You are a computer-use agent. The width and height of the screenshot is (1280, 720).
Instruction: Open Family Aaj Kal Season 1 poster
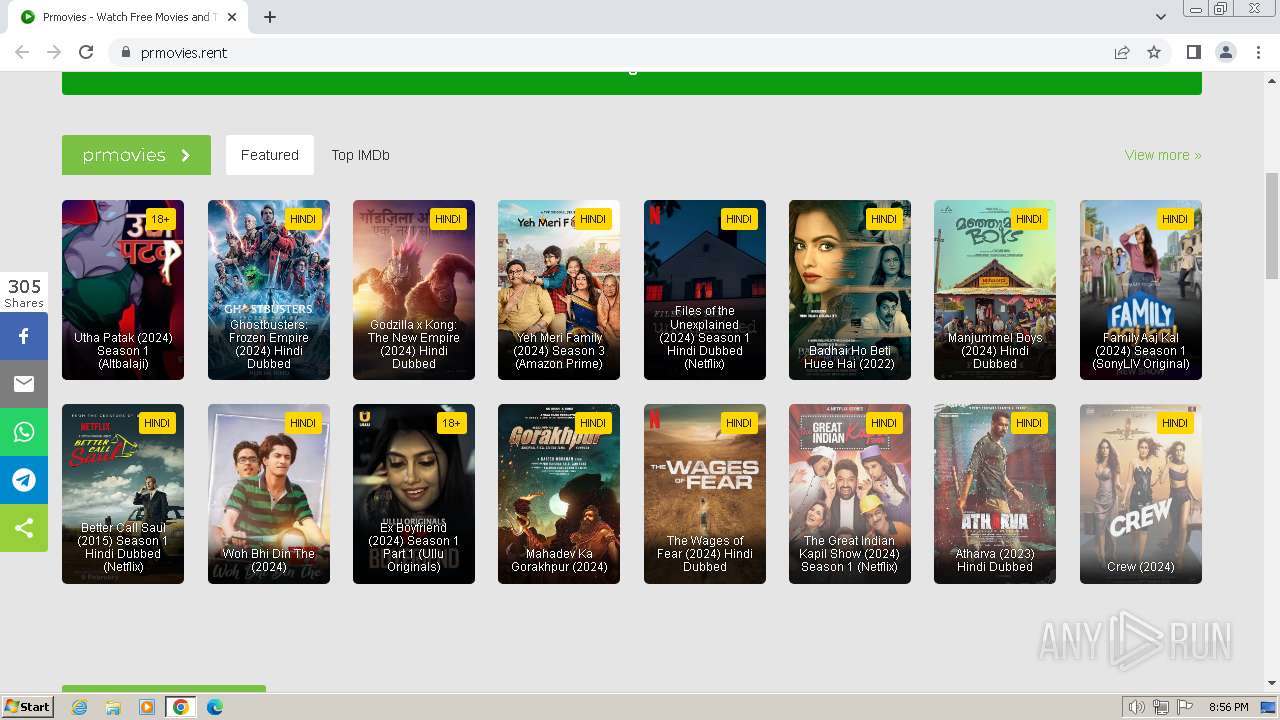(x=1141, y=290)
